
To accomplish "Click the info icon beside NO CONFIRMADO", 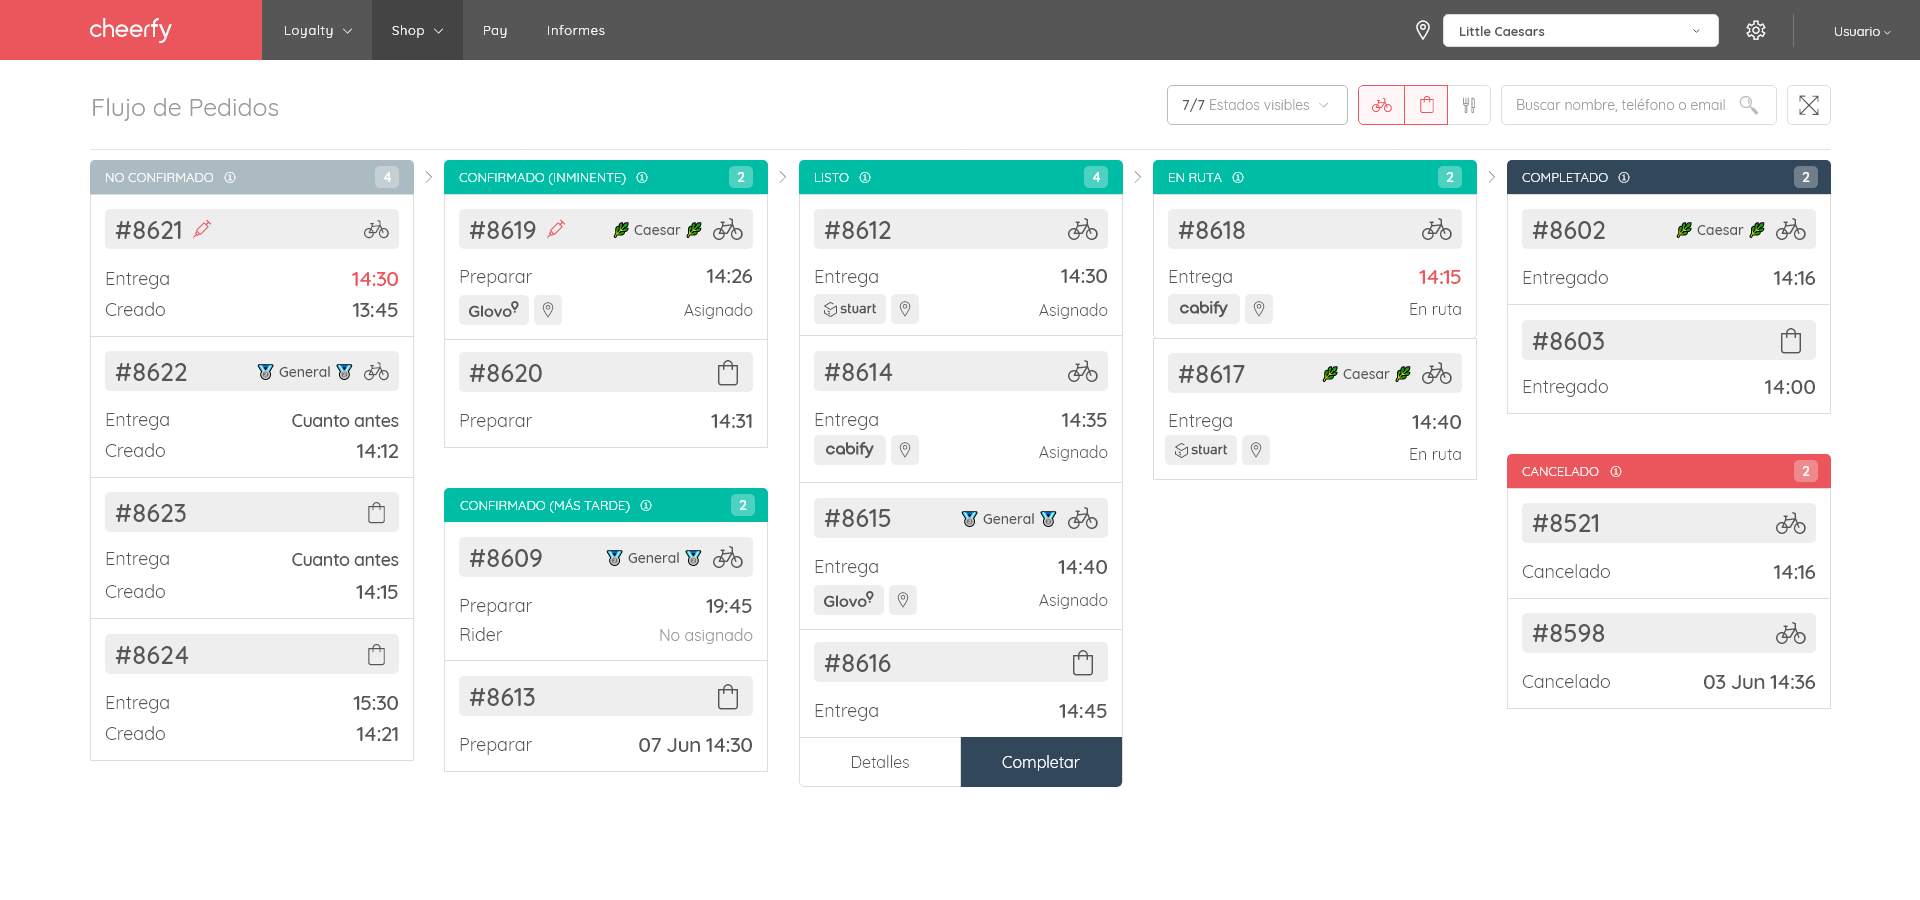I will pos(230,177).
